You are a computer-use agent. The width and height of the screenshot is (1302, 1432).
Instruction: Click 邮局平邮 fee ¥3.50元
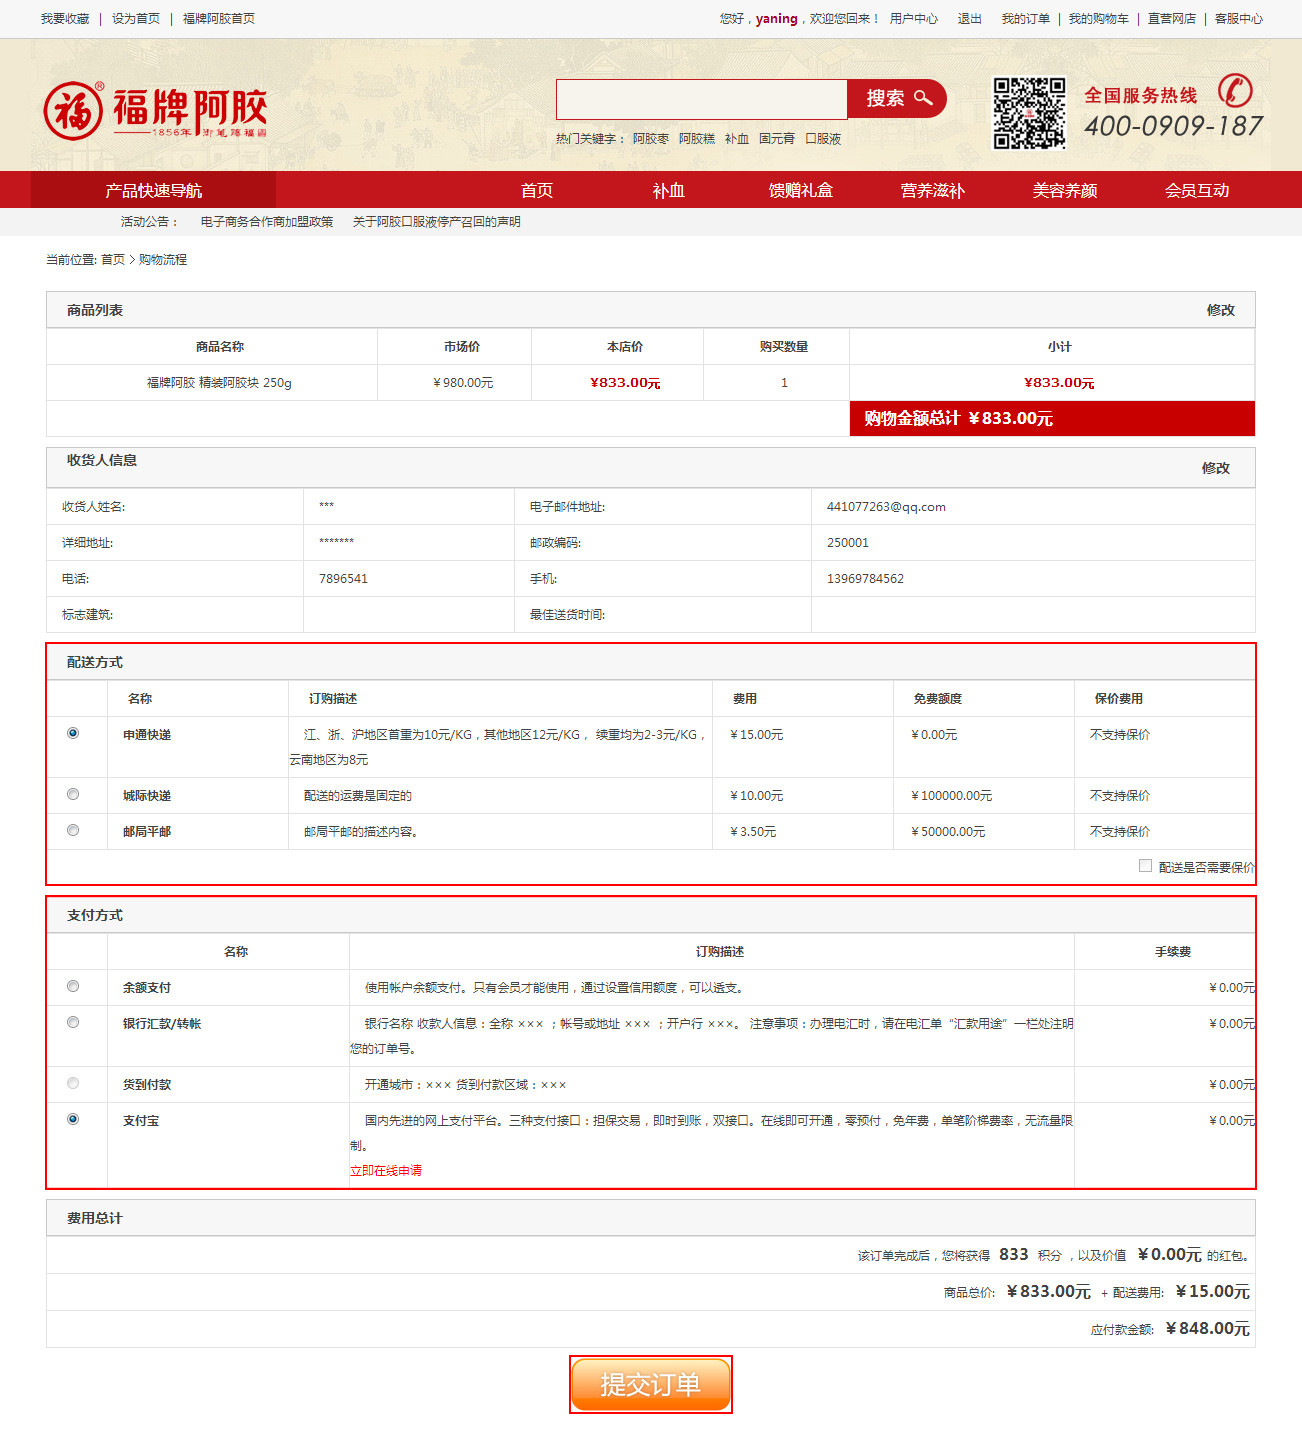pyautogui.click(x=753, y=832)
